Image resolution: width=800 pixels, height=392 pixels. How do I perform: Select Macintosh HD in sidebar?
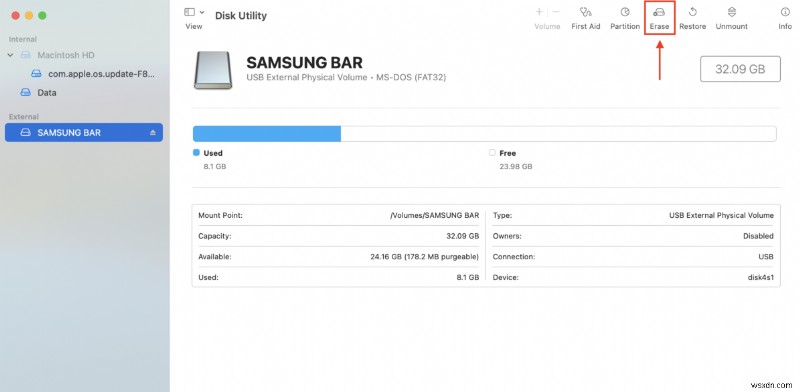pos(66,55)
